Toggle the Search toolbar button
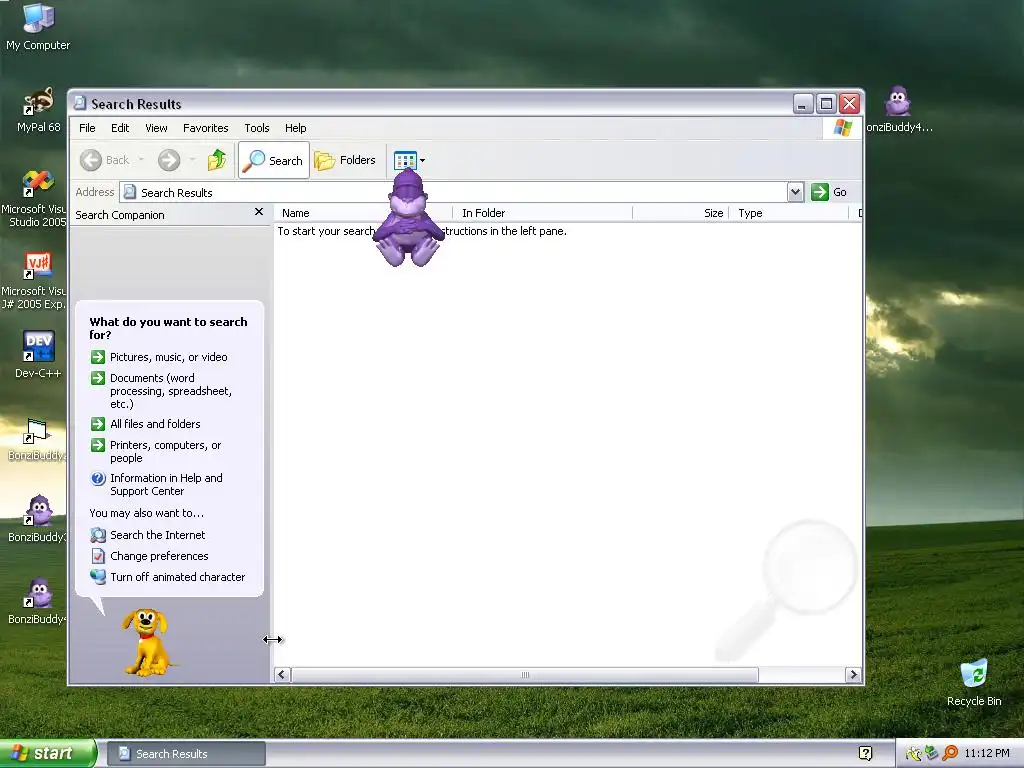 click(274, 160)
